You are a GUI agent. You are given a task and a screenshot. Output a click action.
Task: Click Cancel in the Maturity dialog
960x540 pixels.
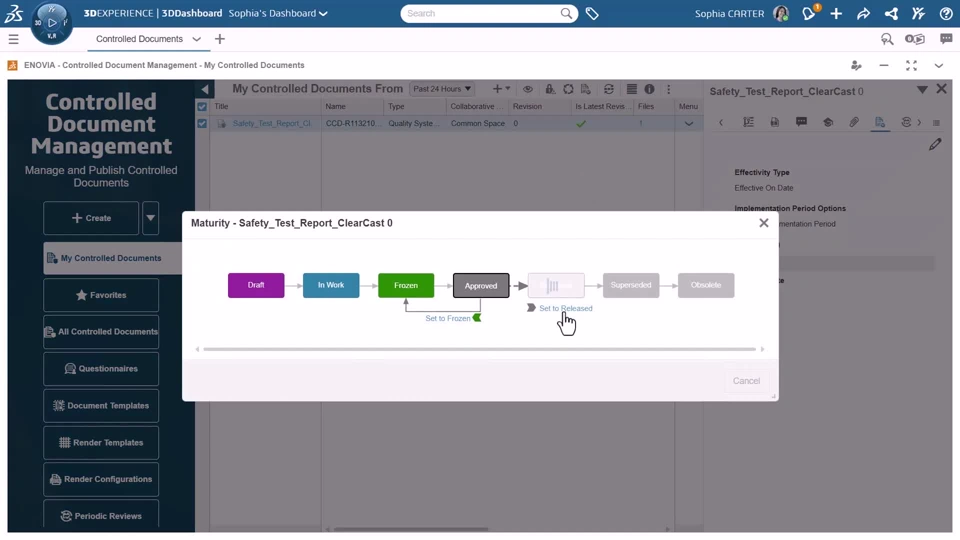pos(746,381)
